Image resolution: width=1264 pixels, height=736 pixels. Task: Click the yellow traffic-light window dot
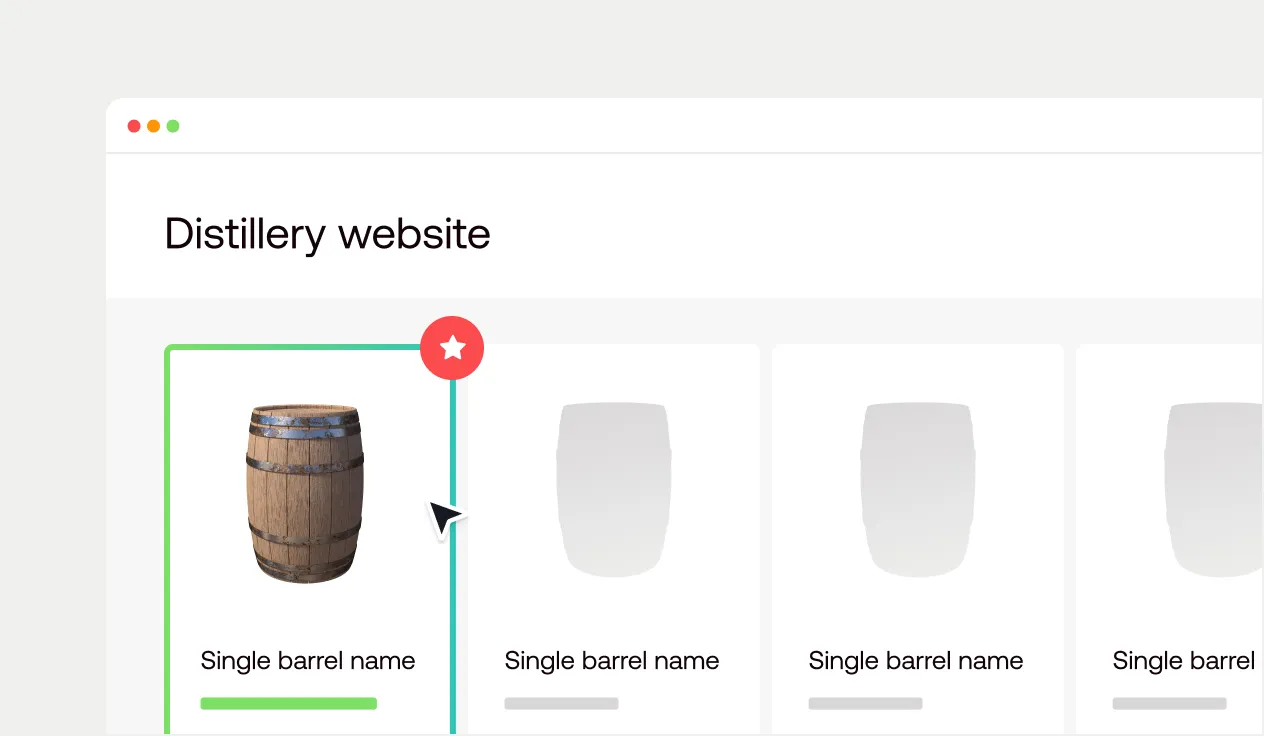(x=153, y=126)
